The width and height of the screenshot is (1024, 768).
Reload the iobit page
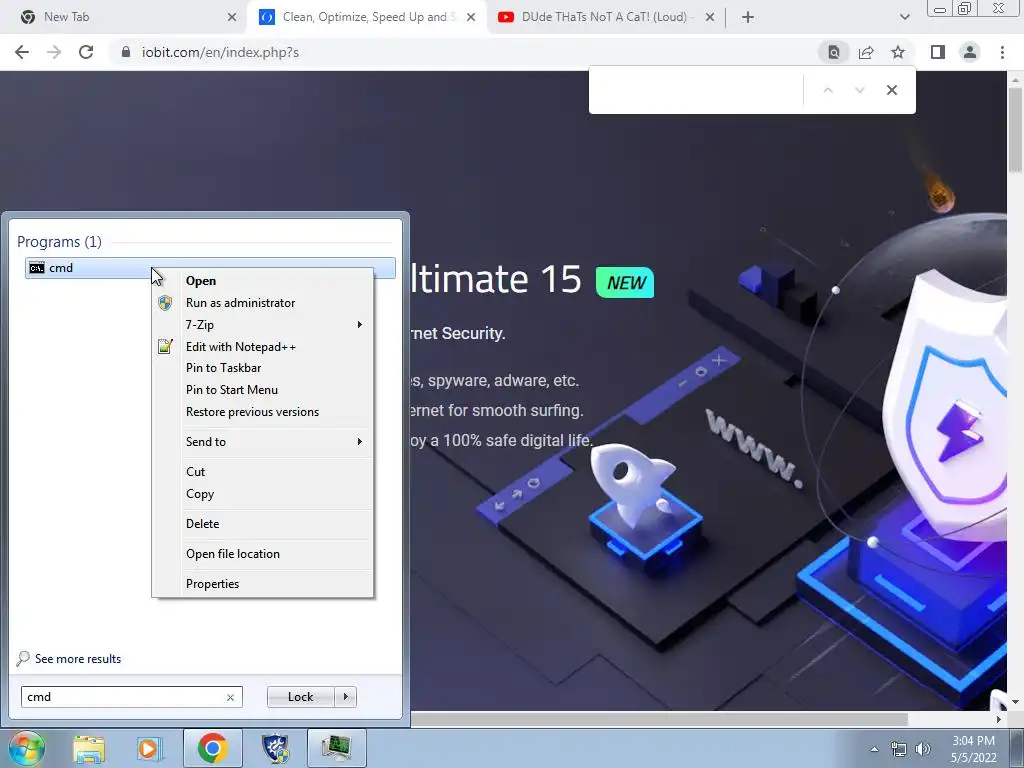(x=86, y=52)
